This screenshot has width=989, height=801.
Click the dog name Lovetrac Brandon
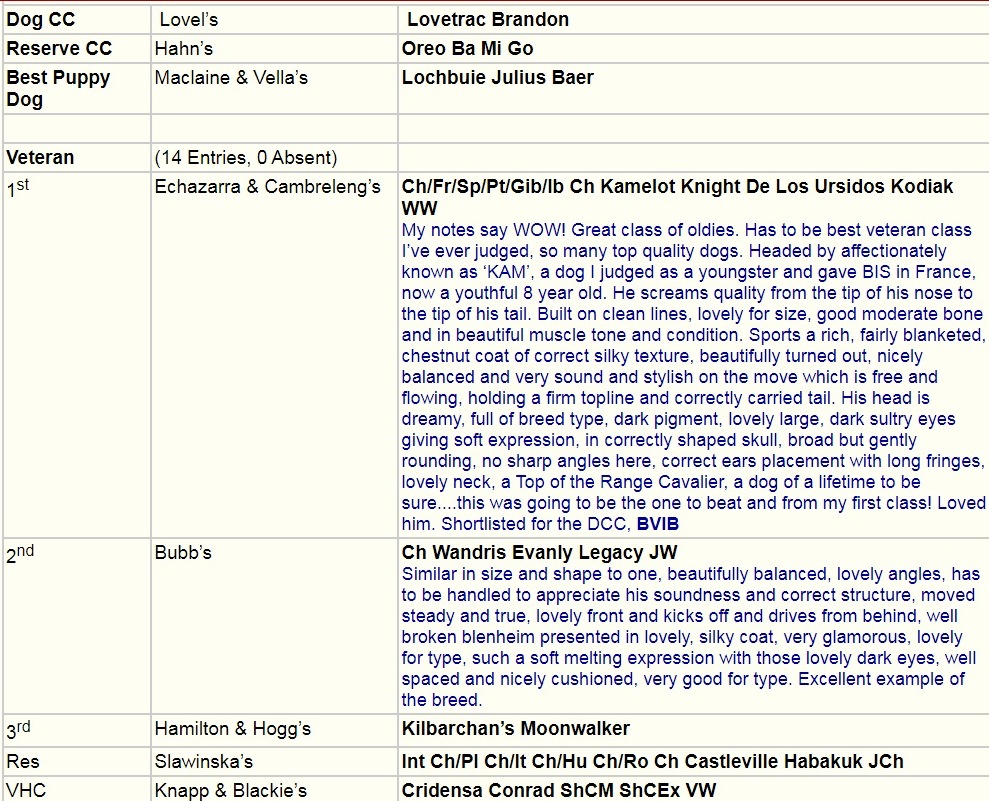coord(488,20)
